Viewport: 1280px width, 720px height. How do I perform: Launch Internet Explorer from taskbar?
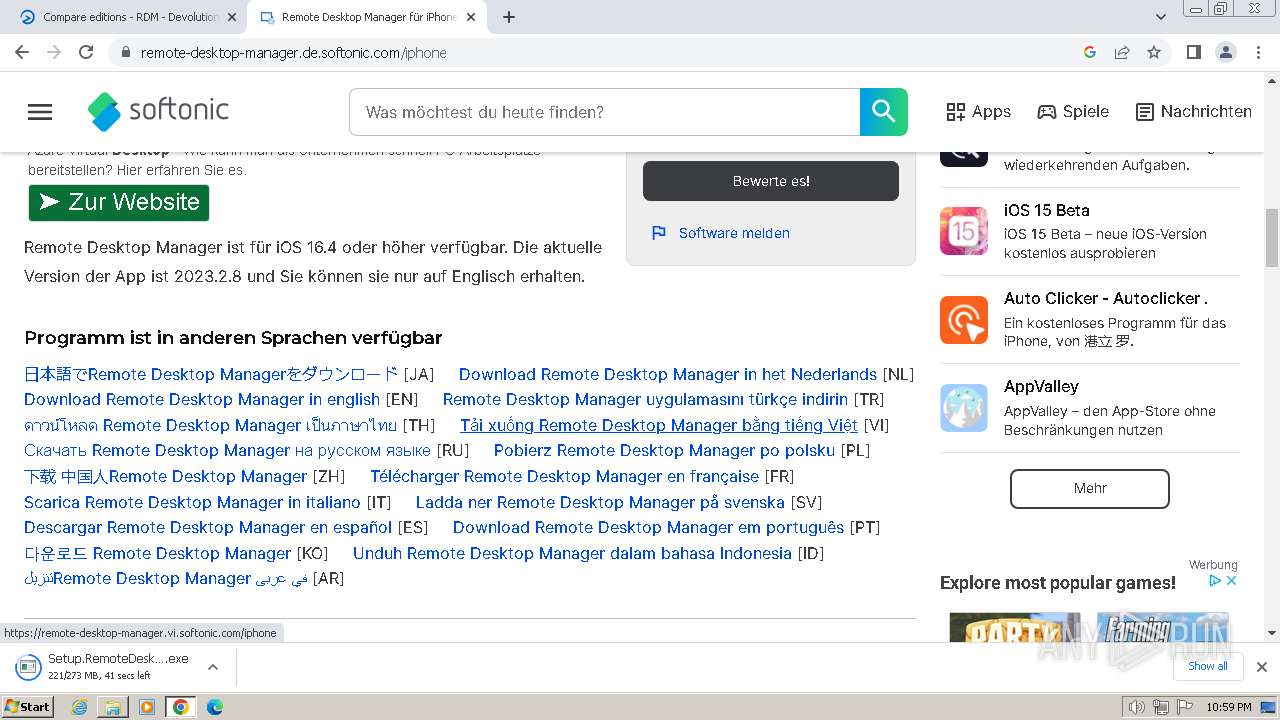80,707
